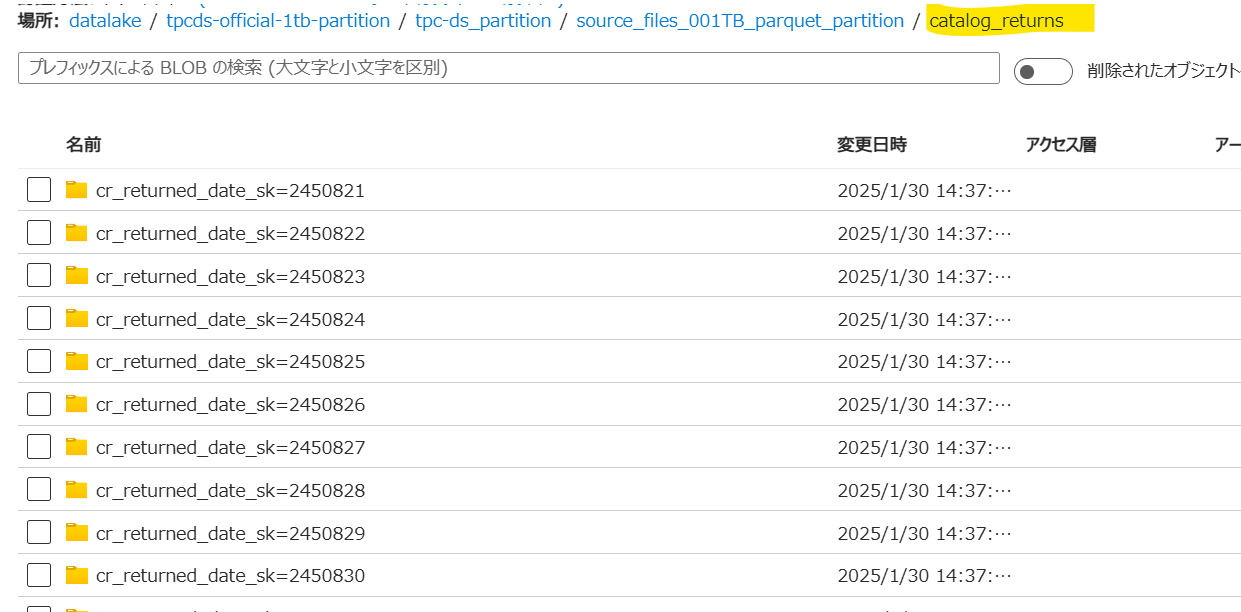Click folder icon of cr_returned_date_sk=2450825
This screenshot has height=612, width=1241.
77,361
